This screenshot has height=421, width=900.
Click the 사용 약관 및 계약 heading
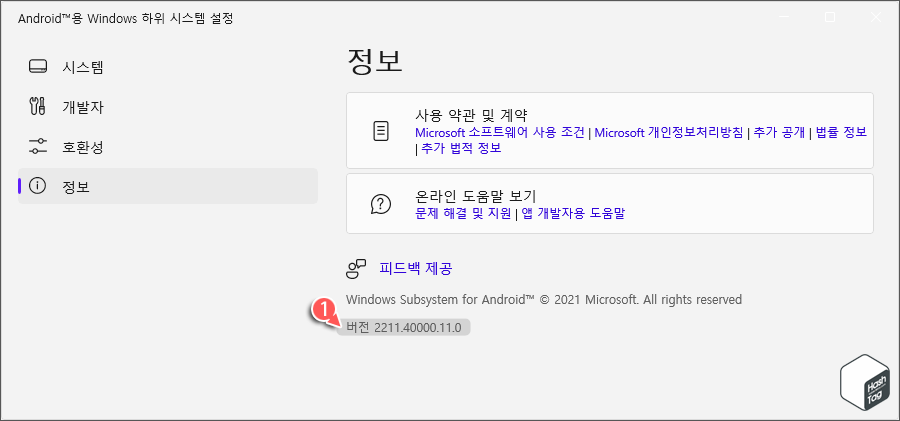click(x=471, y=113)
